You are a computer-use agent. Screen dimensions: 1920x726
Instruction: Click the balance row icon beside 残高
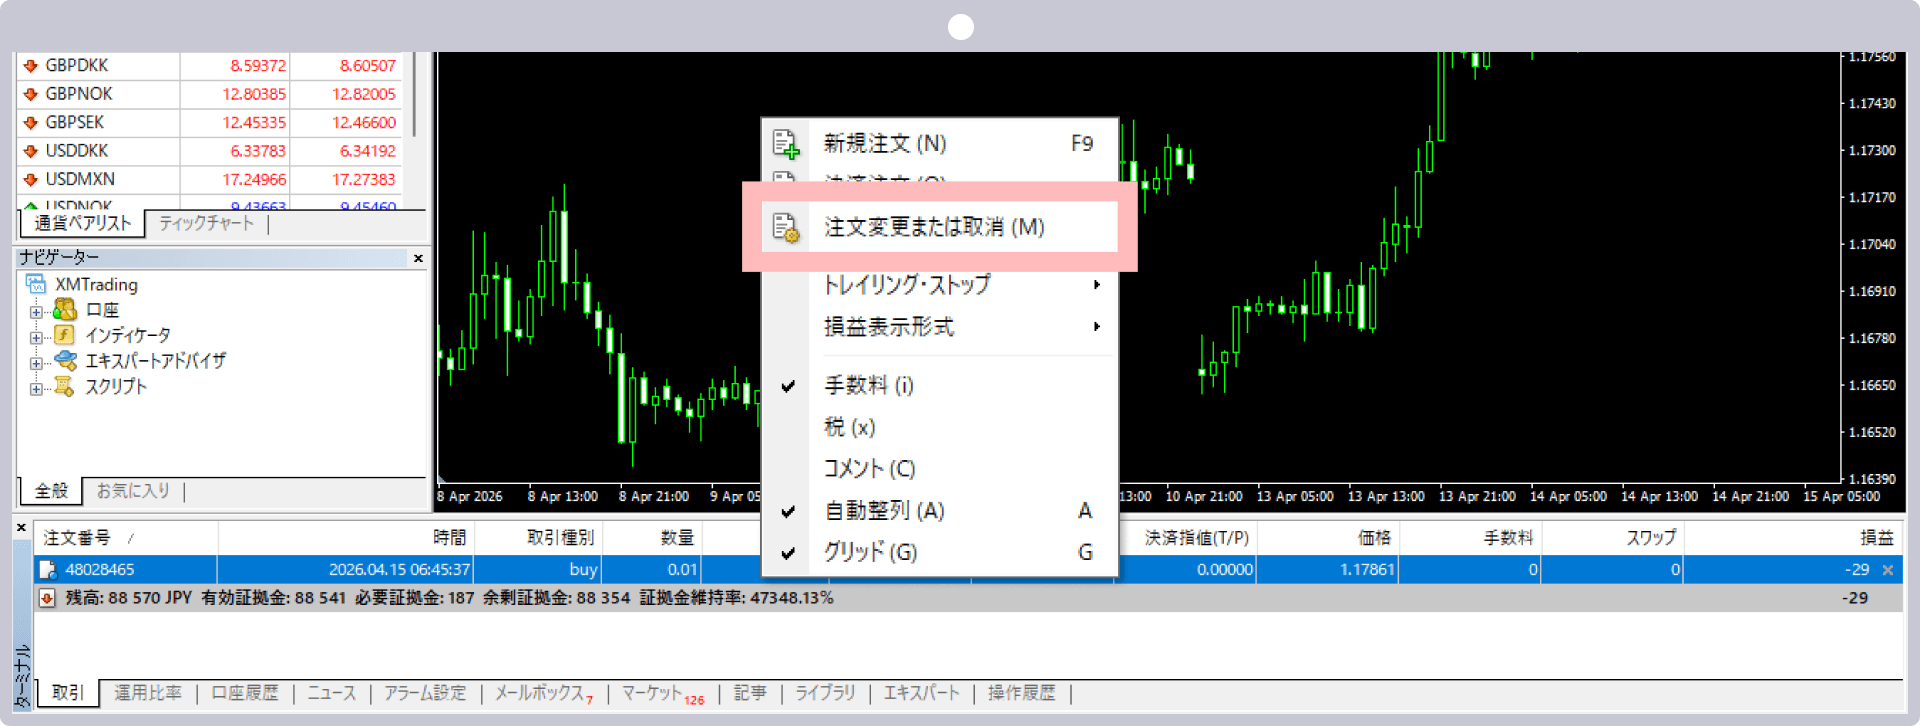(47, 598)
